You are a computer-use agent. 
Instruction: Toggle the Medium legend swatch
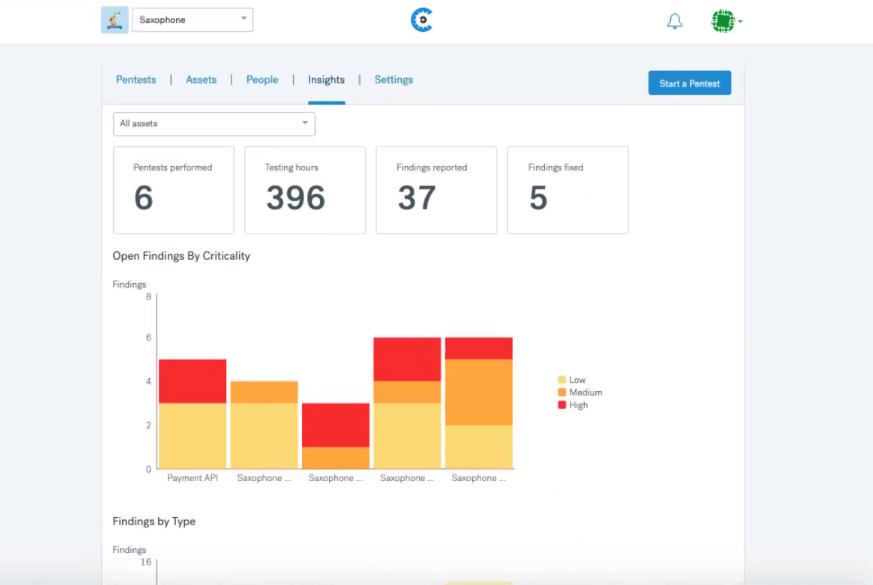[x=562, y=392]
